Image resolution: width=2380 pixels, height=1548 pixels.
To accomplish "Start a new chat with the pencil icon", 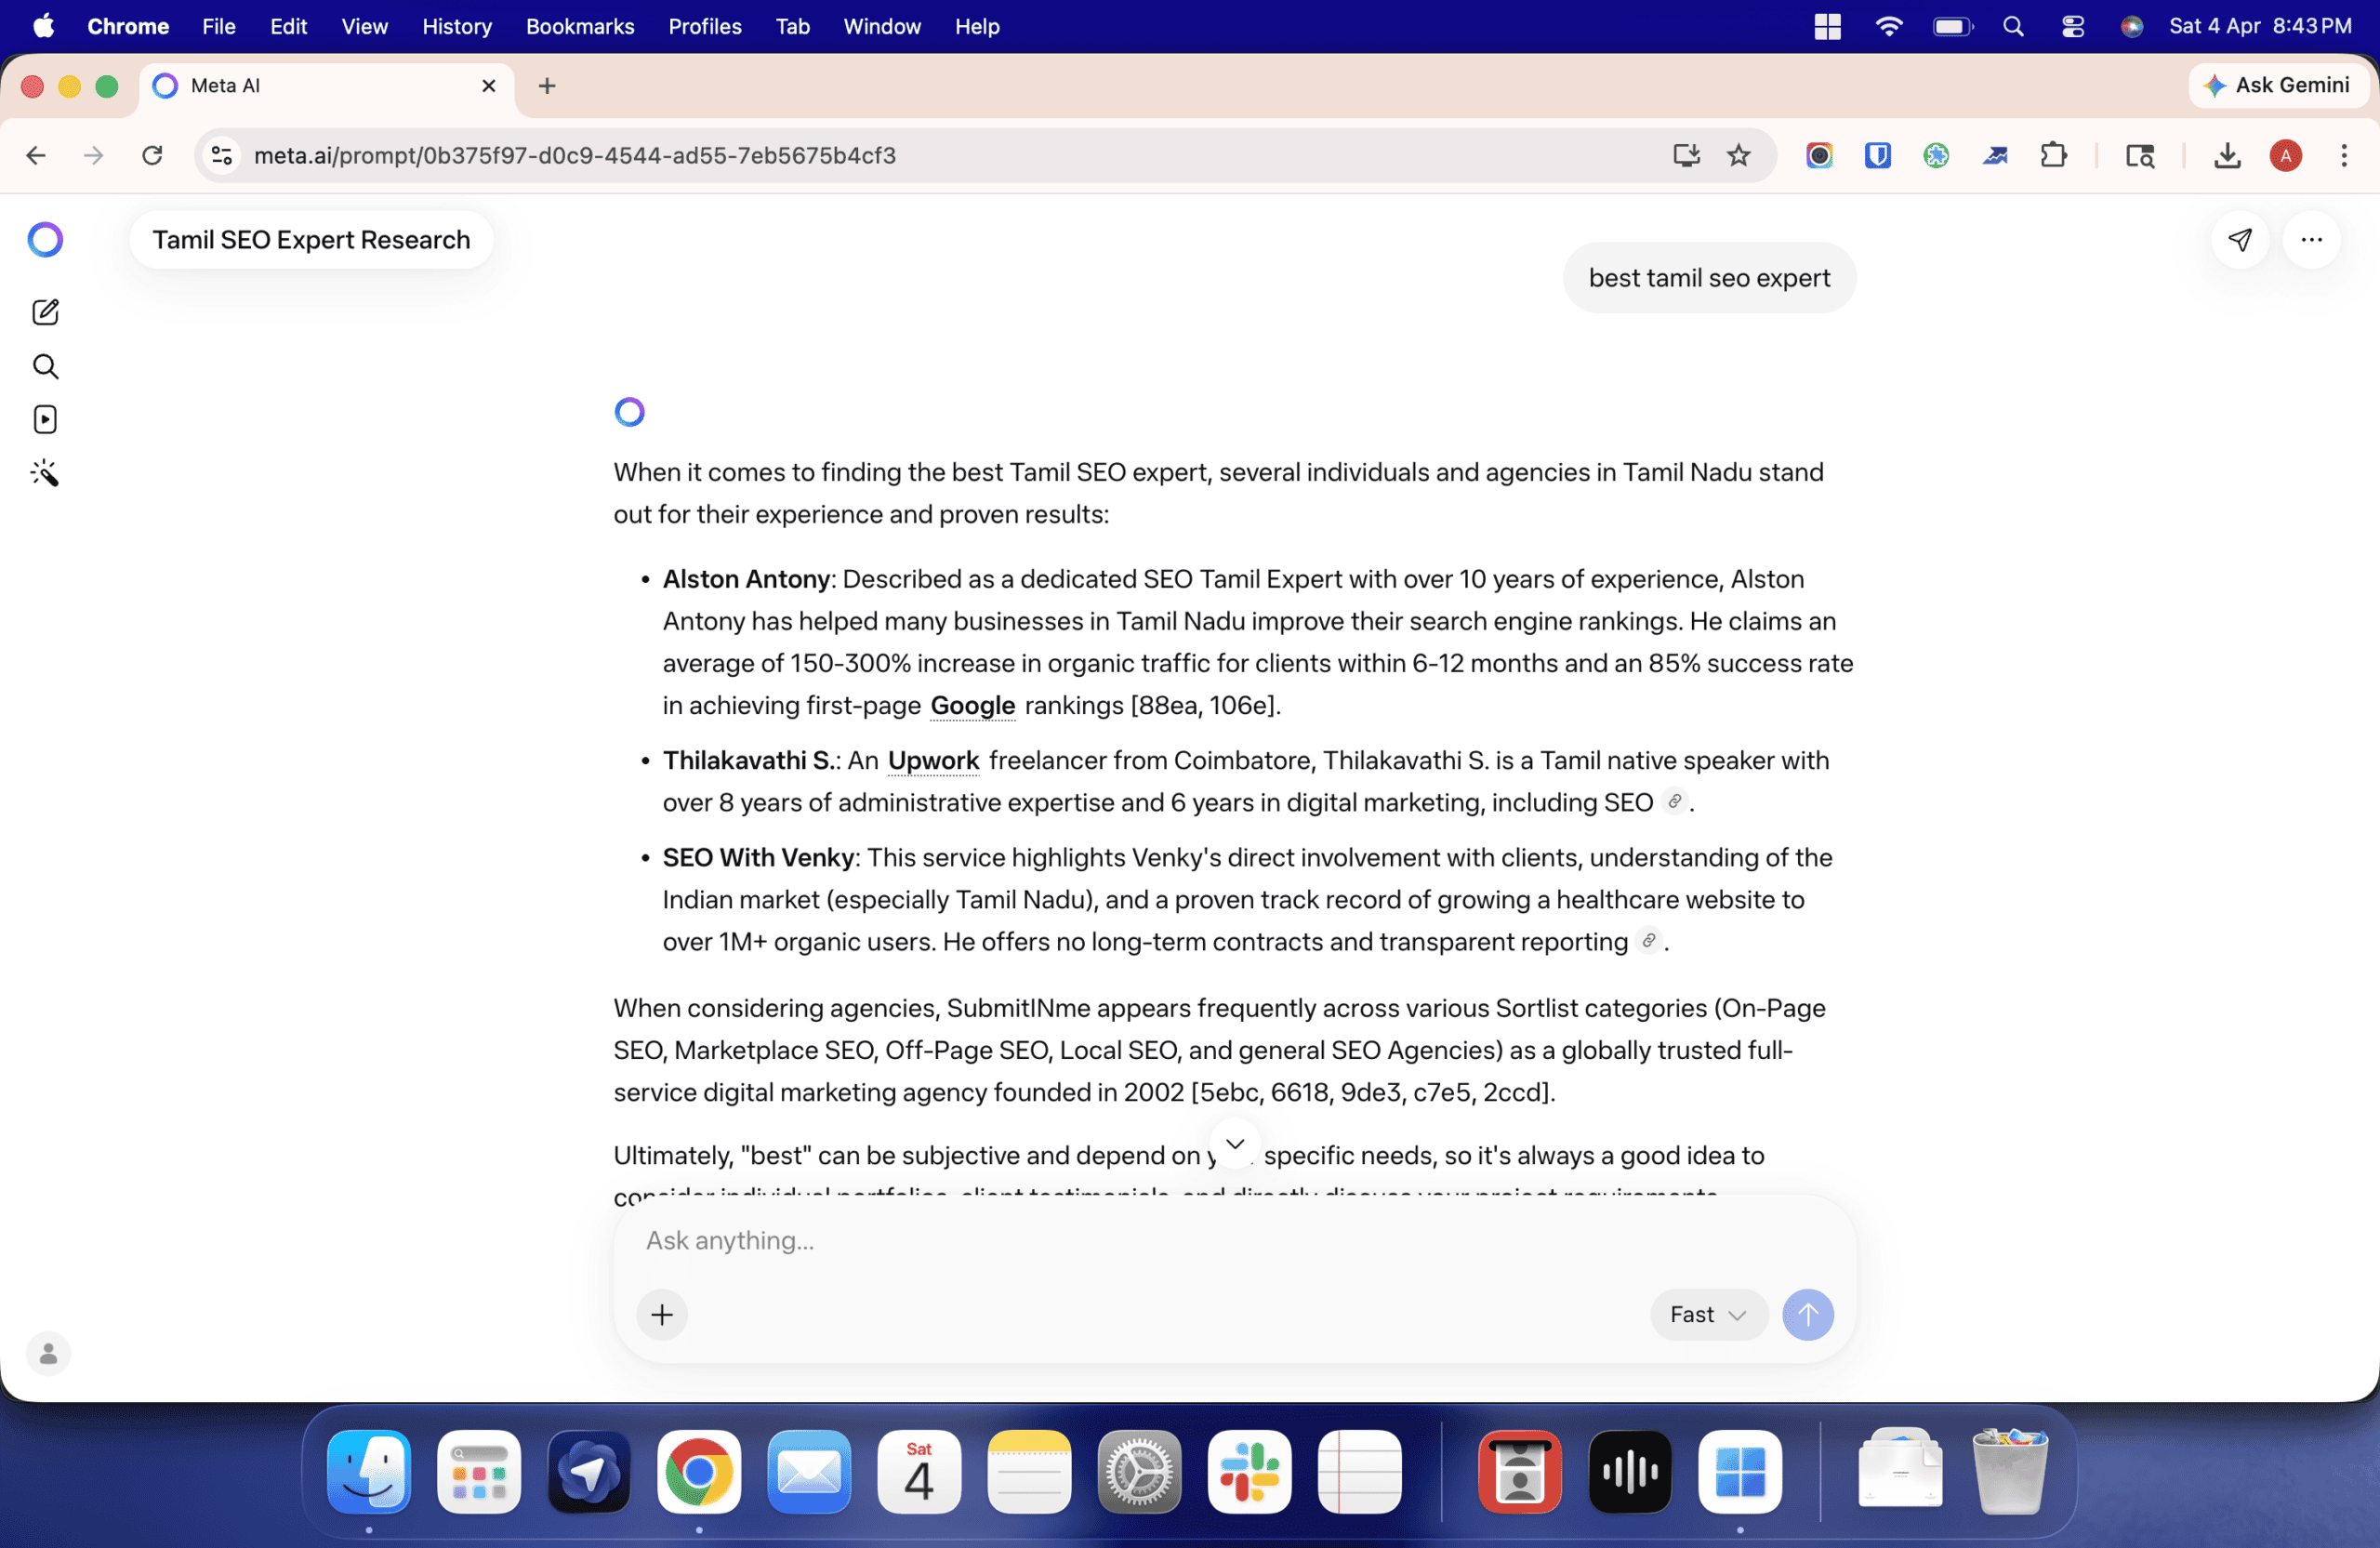I will (45, 312).
